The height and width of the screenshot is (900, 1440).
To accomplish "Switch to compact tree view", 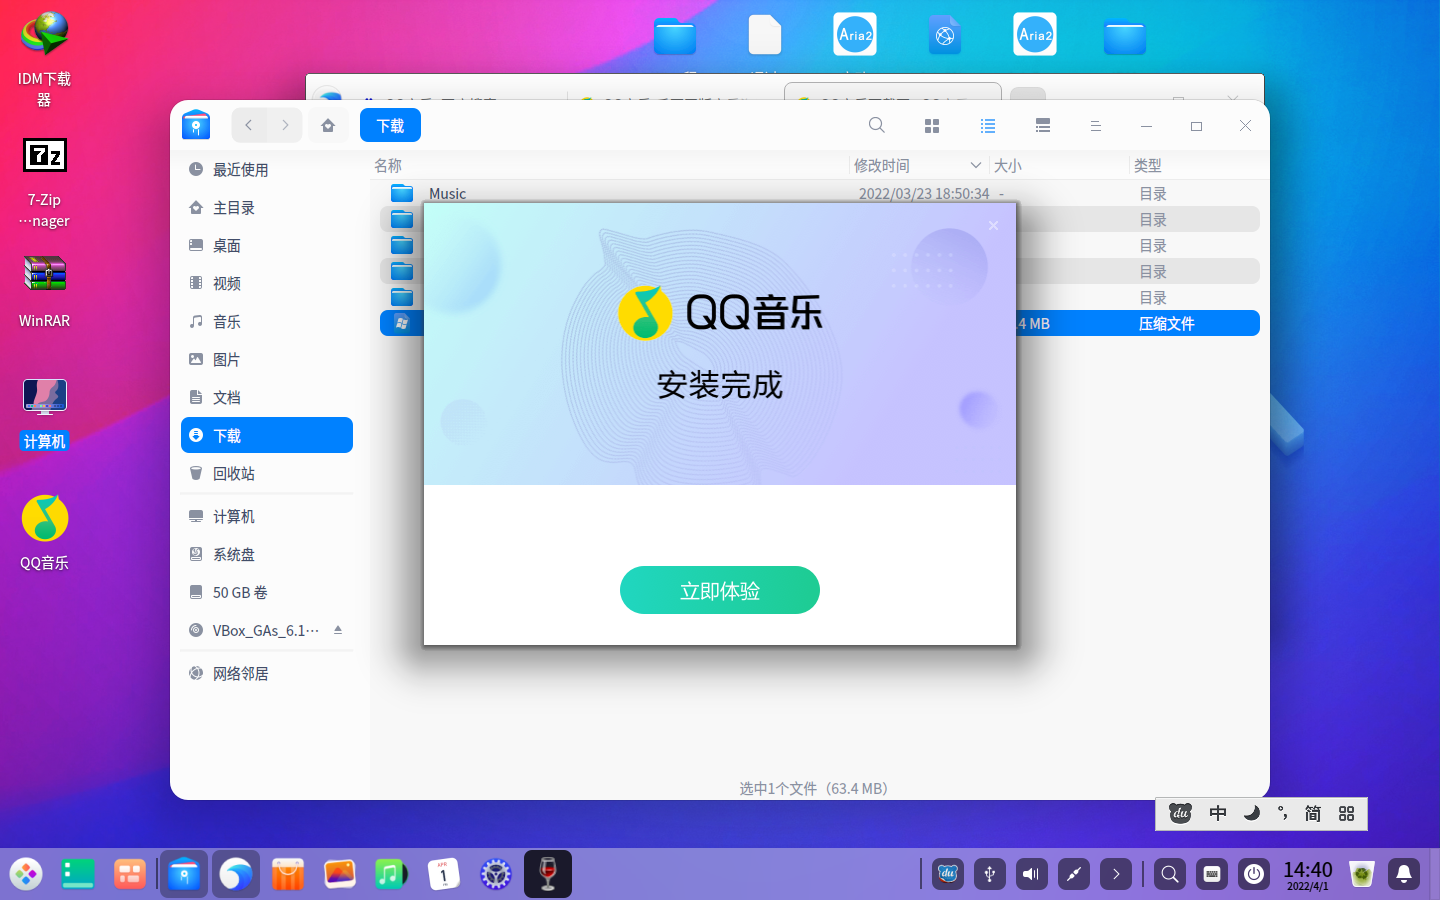I will click(x=1043, y=125).
